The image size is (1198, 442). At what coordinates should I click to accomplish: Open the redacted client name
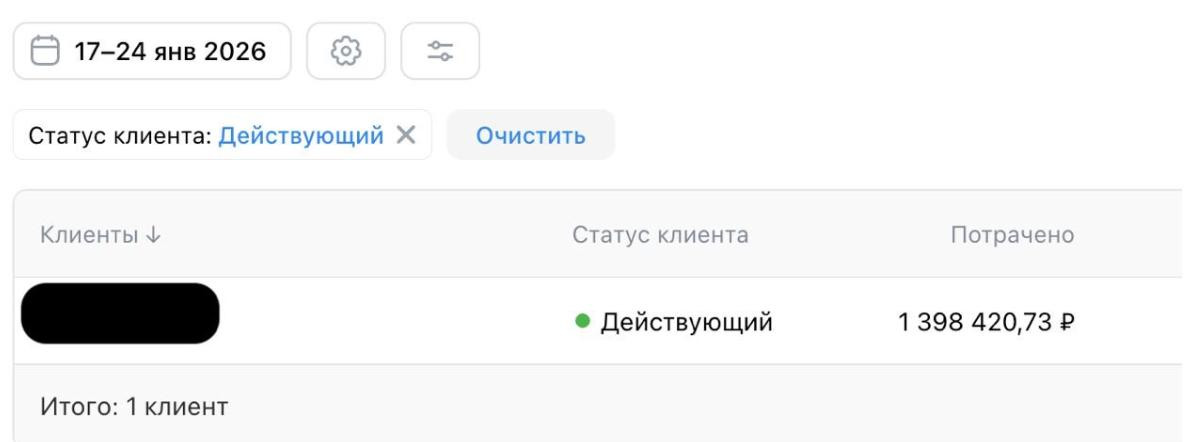(120, 314)
